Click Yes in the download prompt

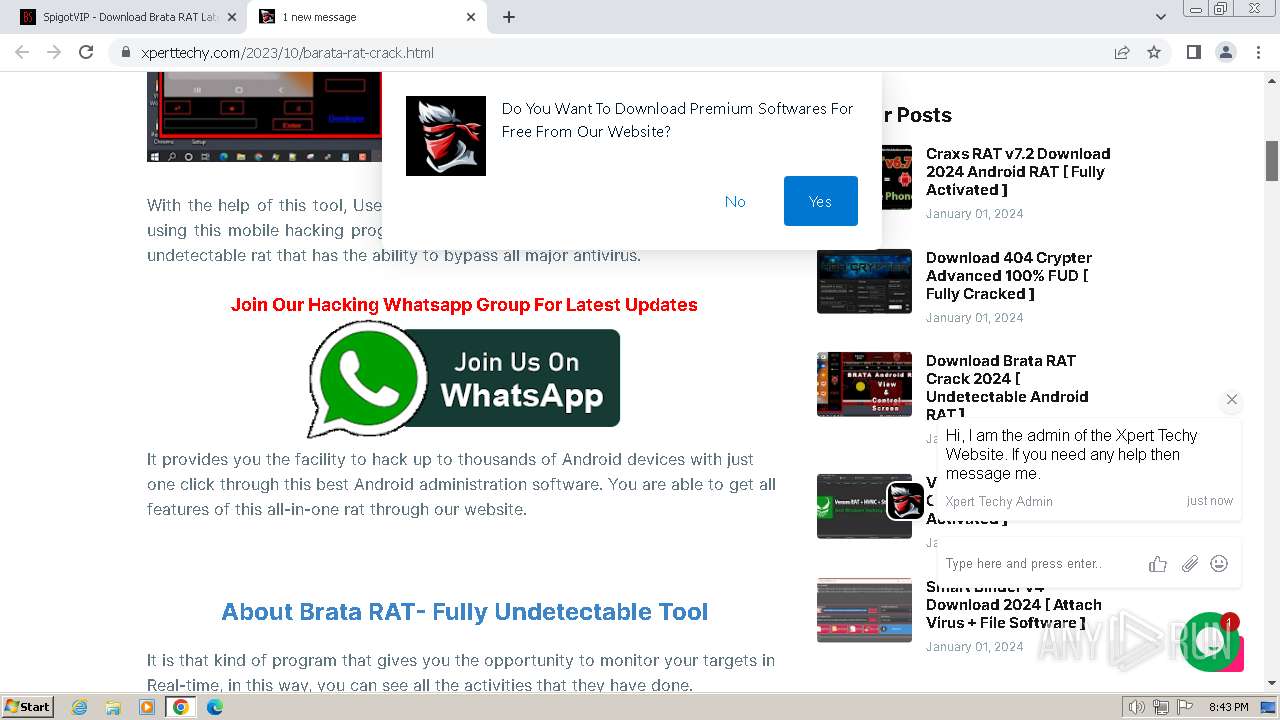point(821,201)
